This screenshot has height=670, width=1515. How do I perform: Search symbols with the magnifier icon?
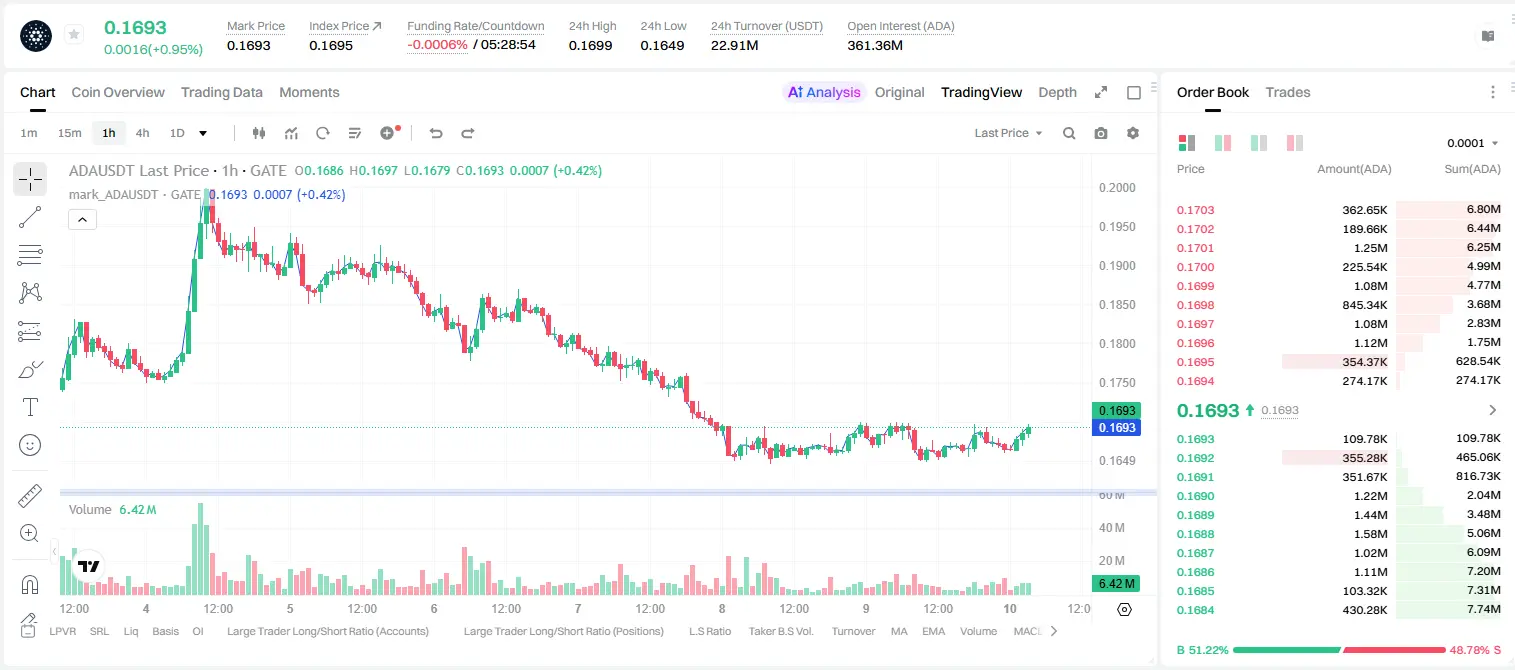tap(1069, 133)
